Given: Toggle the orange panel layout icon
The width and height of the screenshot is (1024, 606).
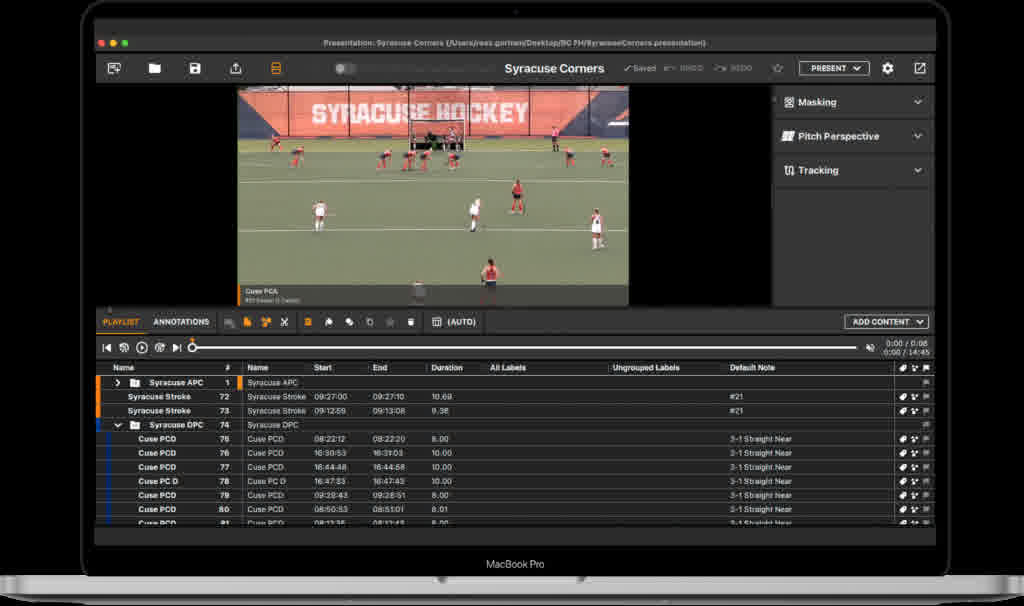Looking at the screenshot, I should pyautogui.click(x=276, y=68).
